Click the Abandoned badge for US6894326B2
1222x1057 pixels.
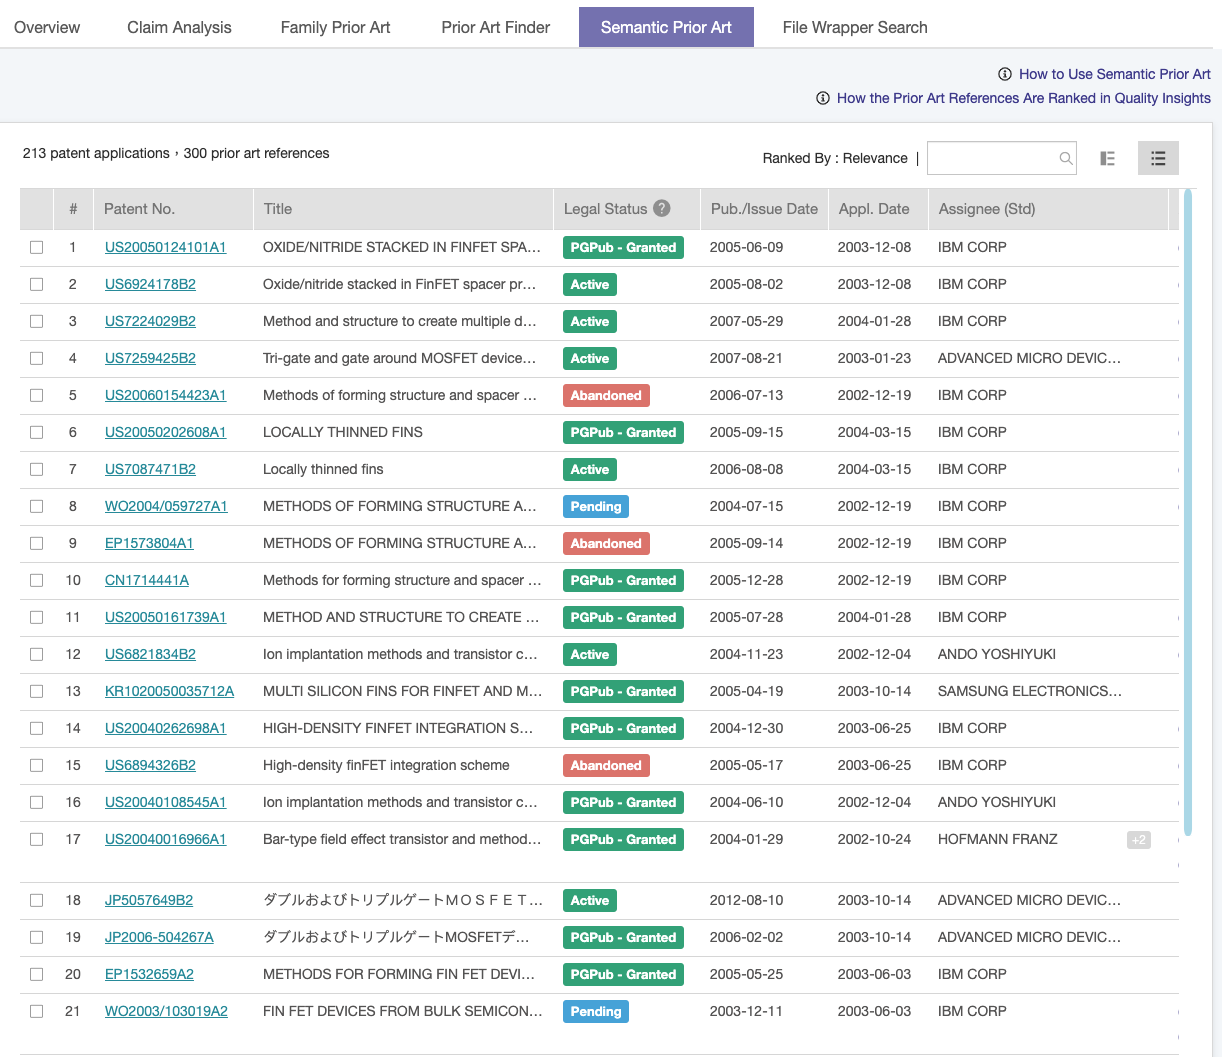coord(606,765)
